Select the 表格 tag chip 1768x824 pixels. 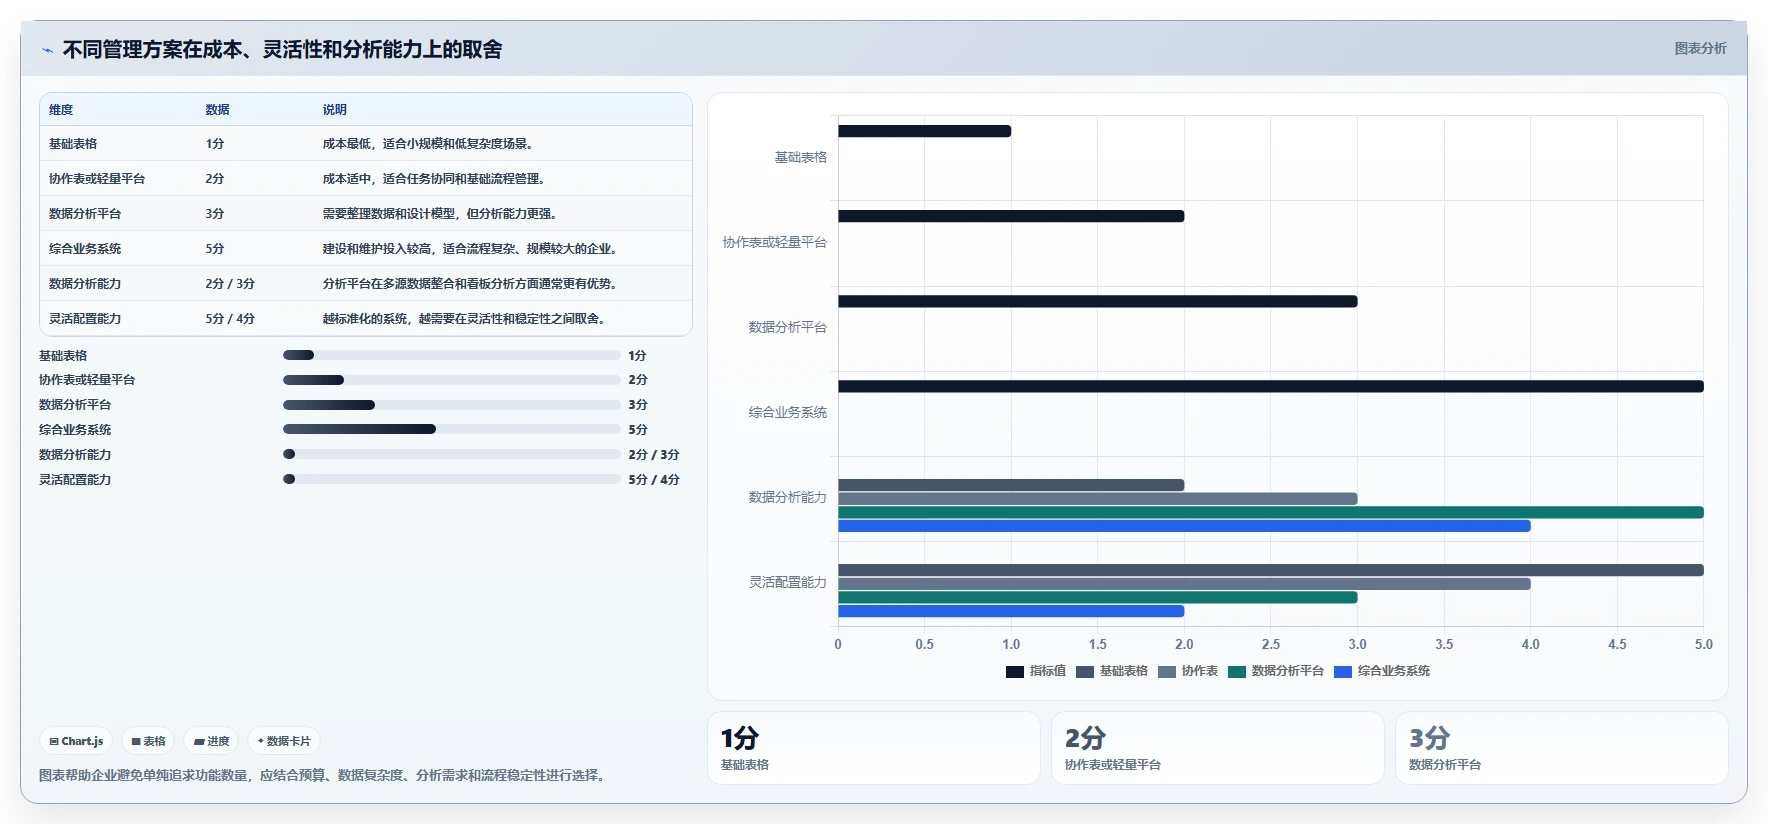coord(148,741)
